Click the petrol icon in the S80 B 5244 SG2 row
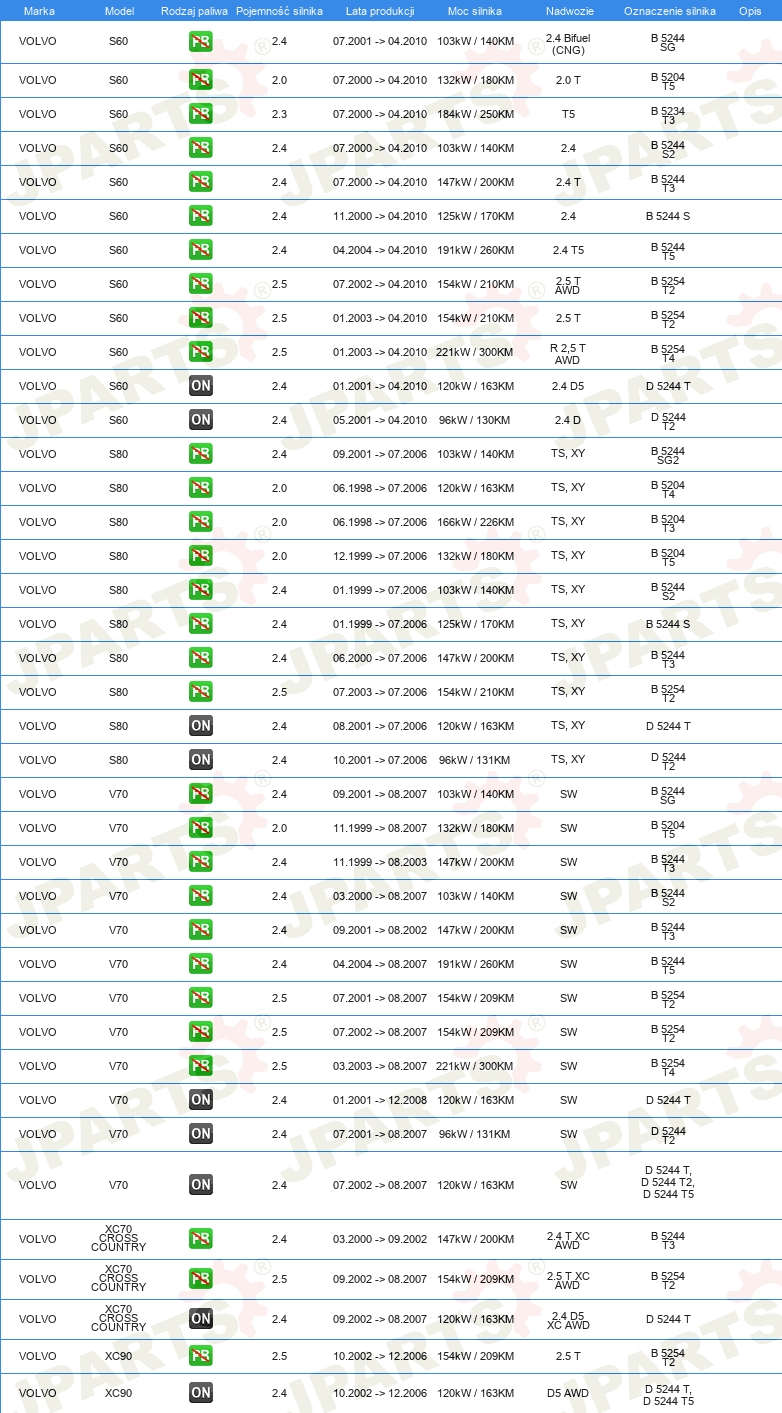 (x=201, y=454)
